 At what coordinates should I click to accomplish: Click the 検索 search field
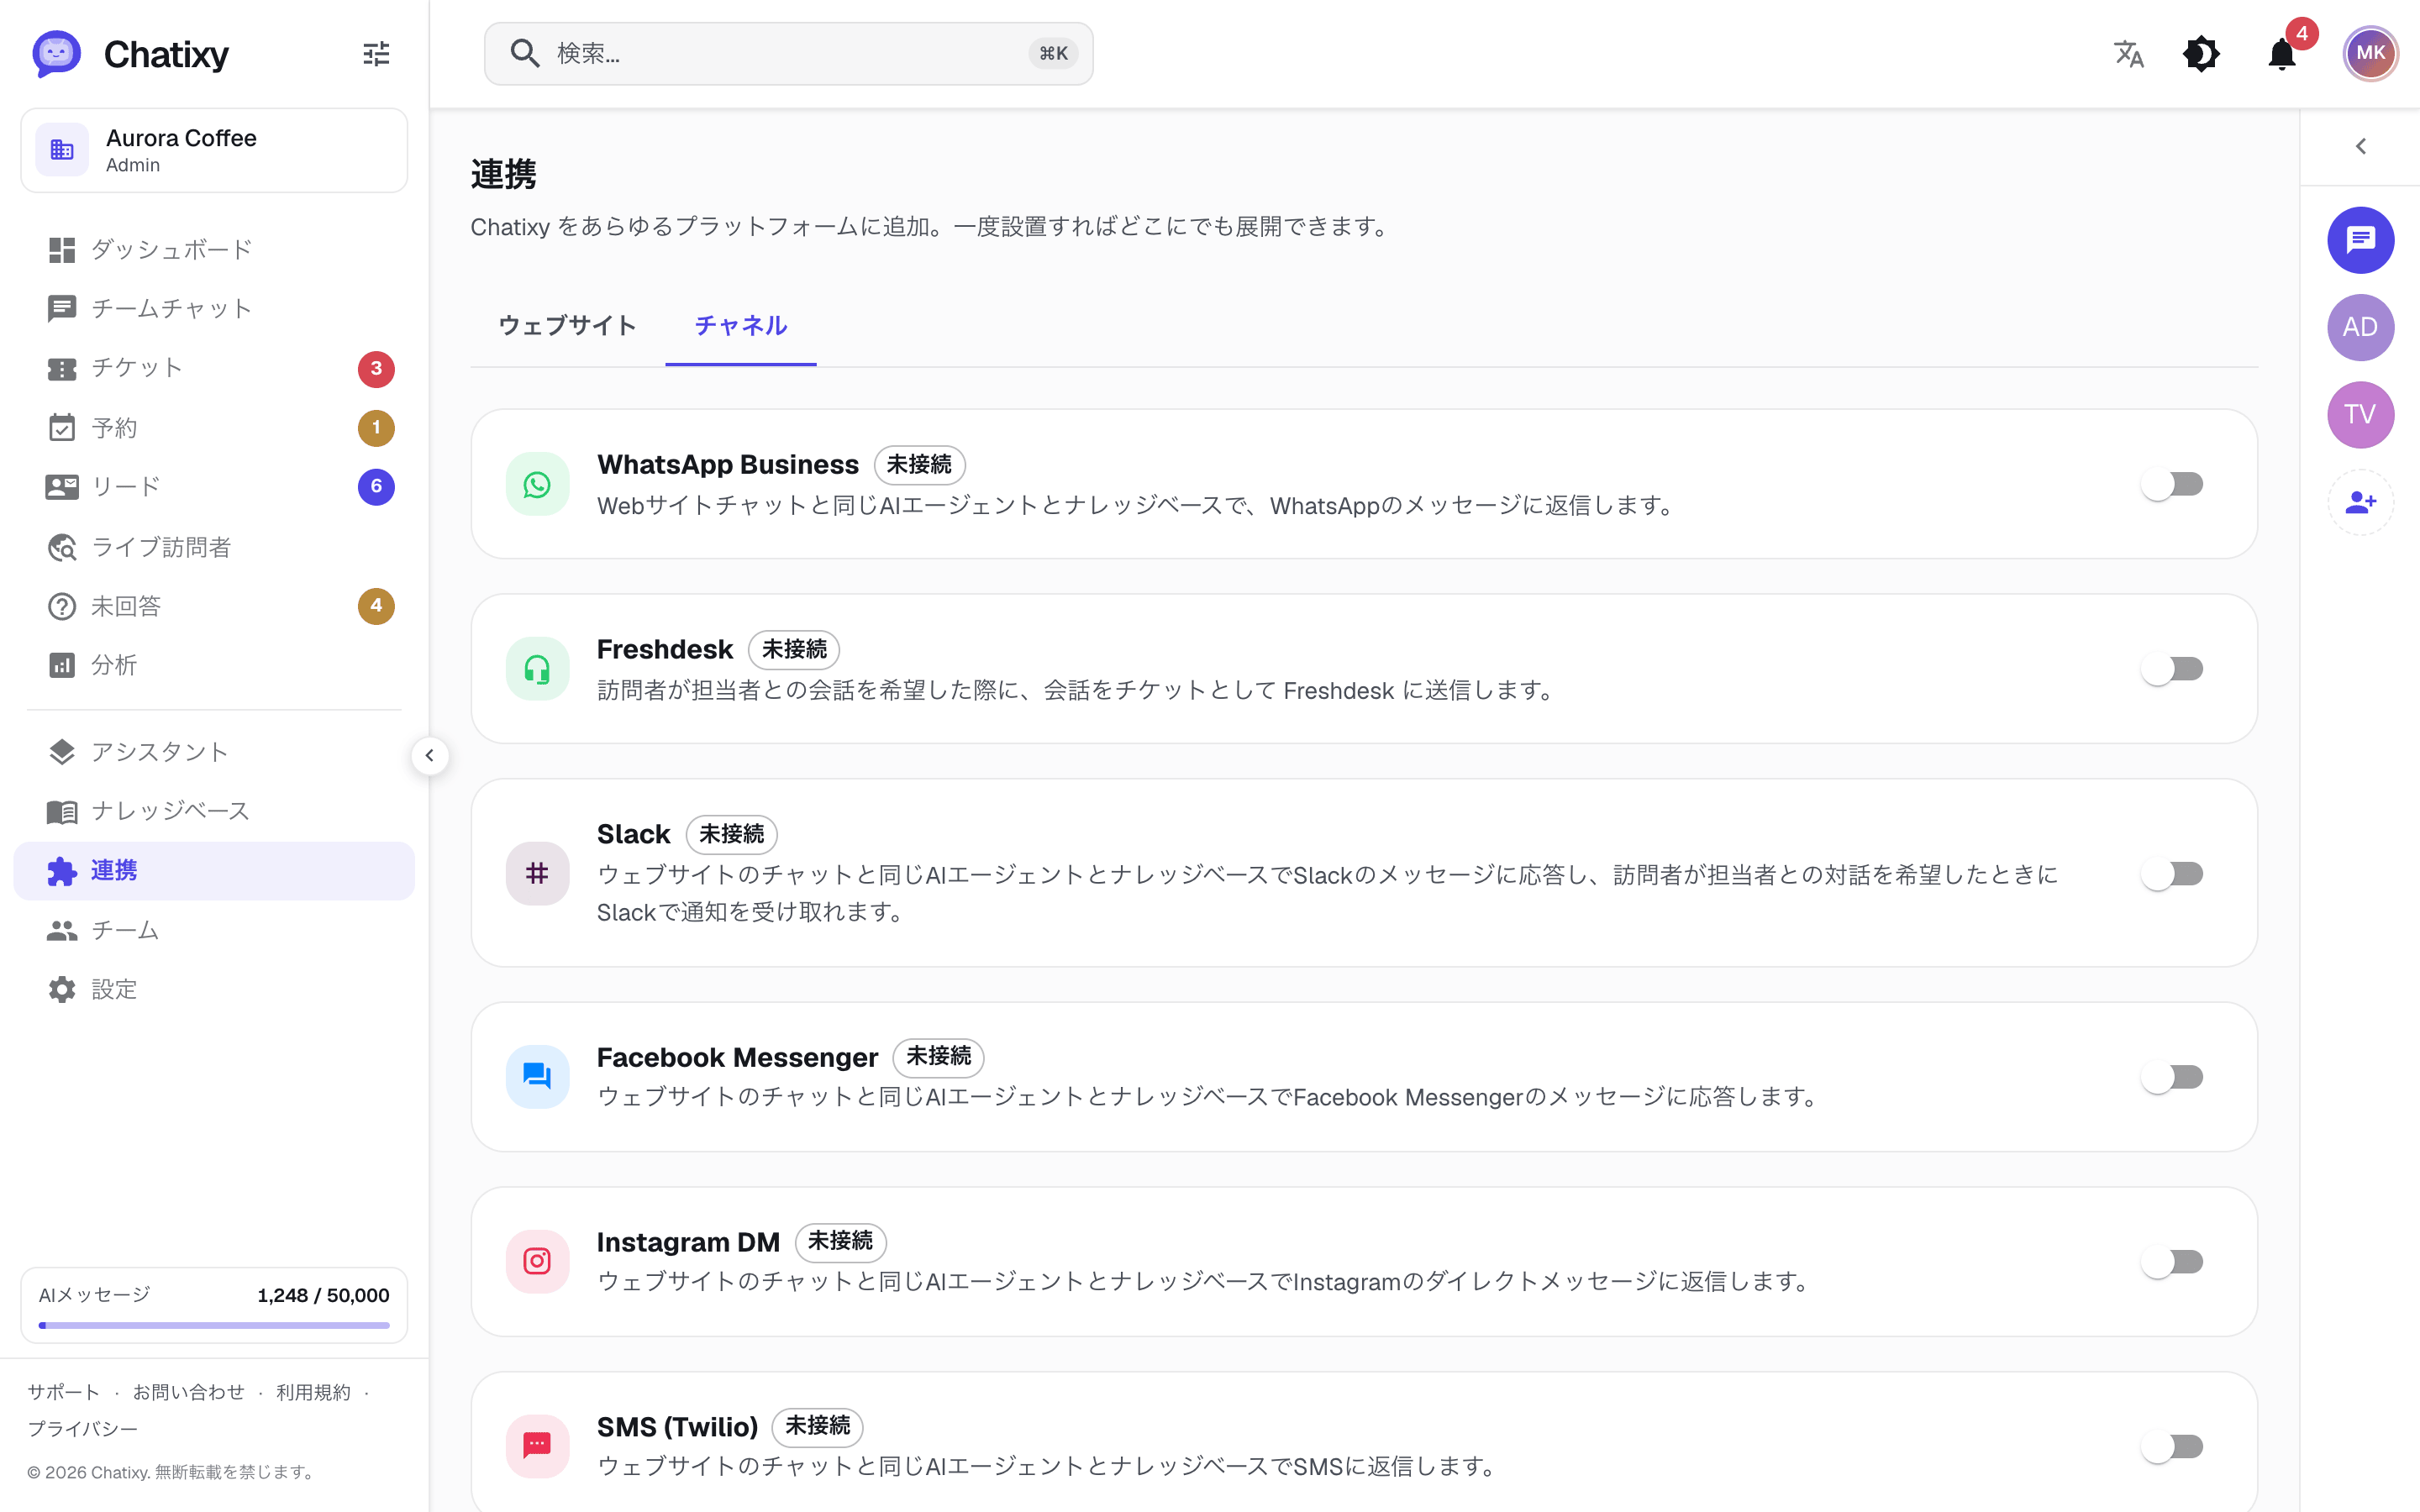tap(788, 53)
